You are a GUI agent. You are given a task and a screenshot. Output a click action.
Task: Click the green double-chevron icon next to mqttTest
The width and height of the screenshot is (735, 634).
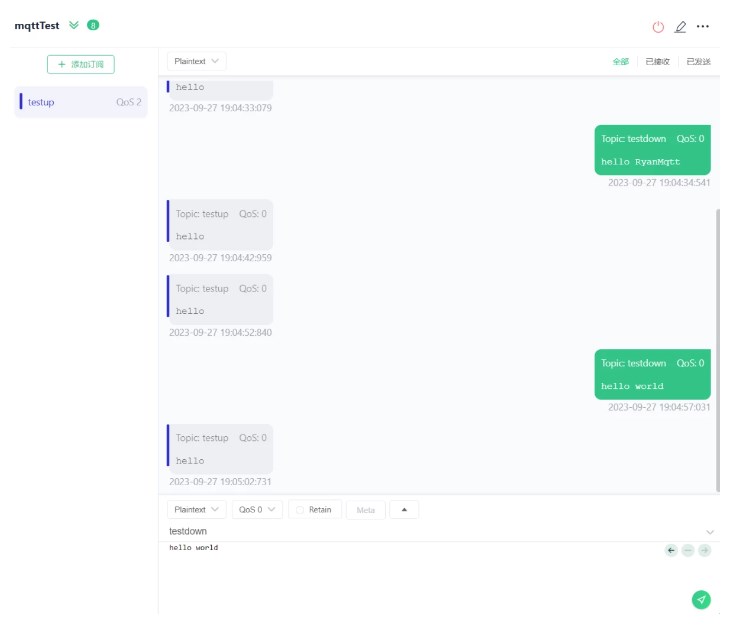point(74,25)
